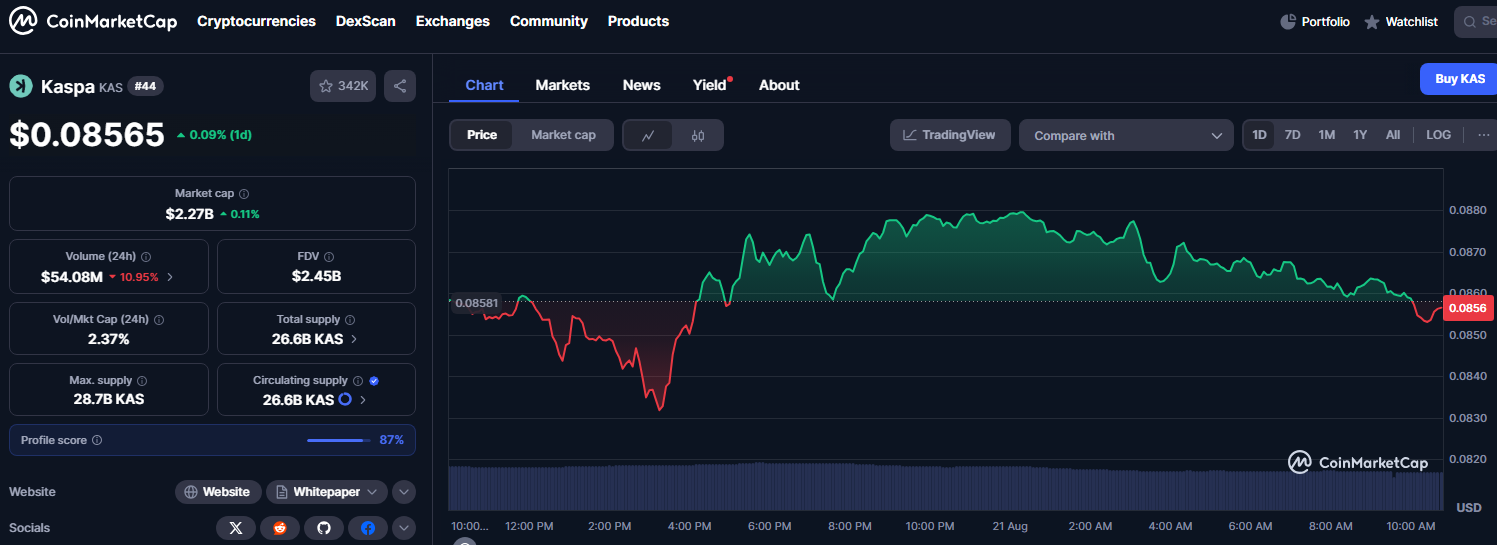The width and height of the screenshot is (1497, 545).
Task: Show FDV info icon
Action: 329,257
